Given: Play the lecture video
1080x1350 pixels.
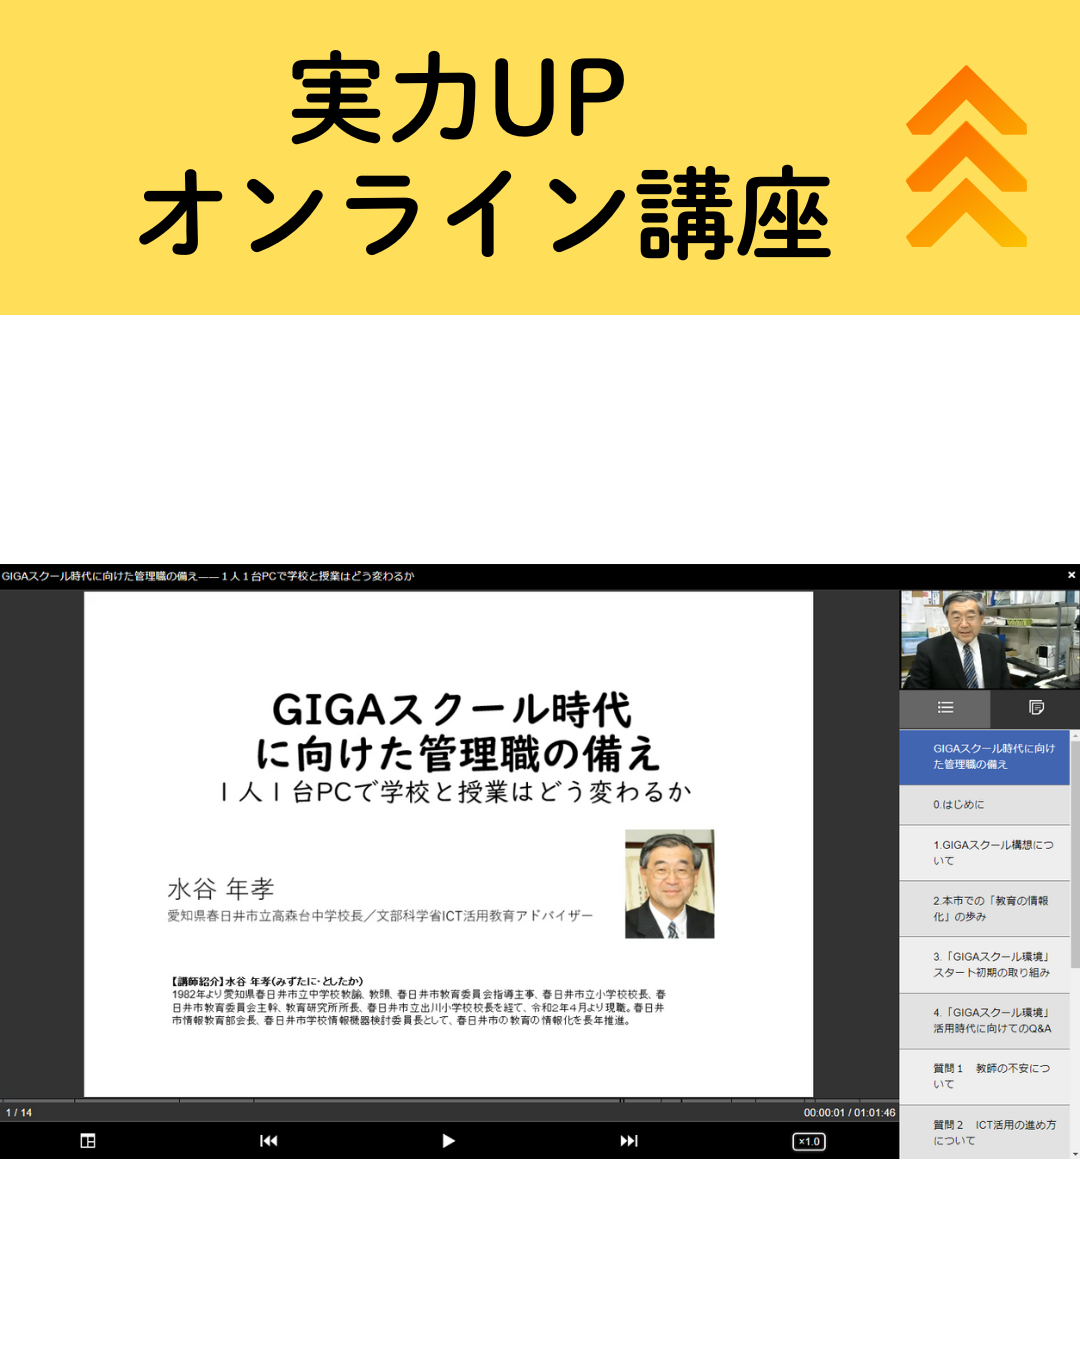Looking at the screenshot, I should click(x=448, y=1141).
